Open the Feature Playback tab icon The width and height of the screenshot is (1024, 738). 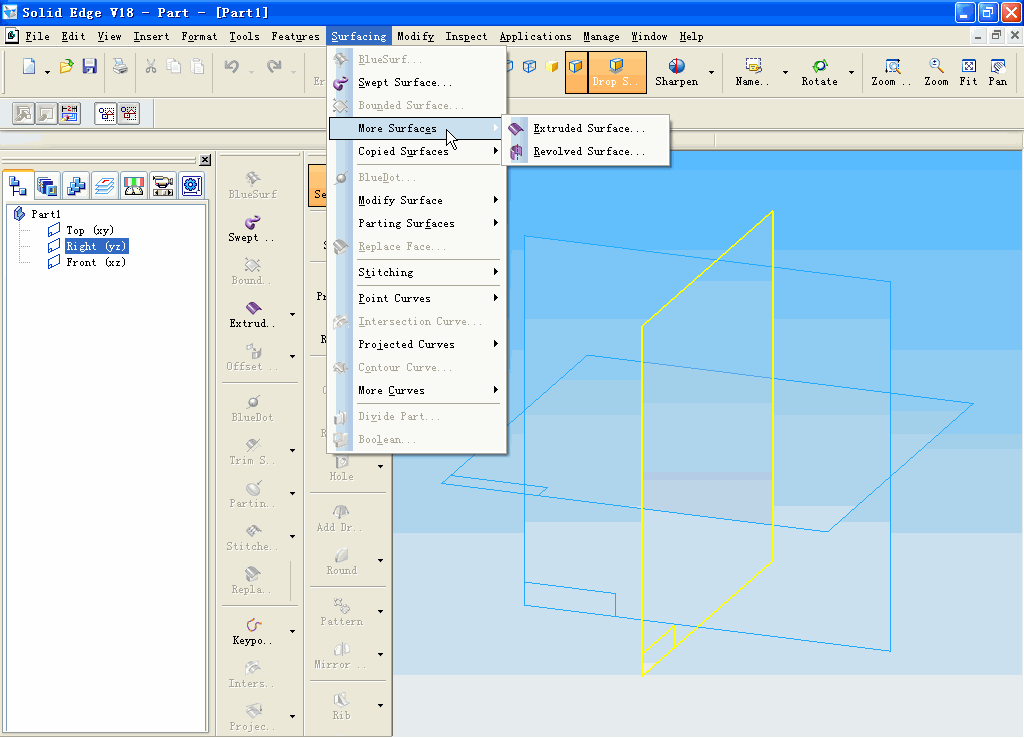point(162,185)
